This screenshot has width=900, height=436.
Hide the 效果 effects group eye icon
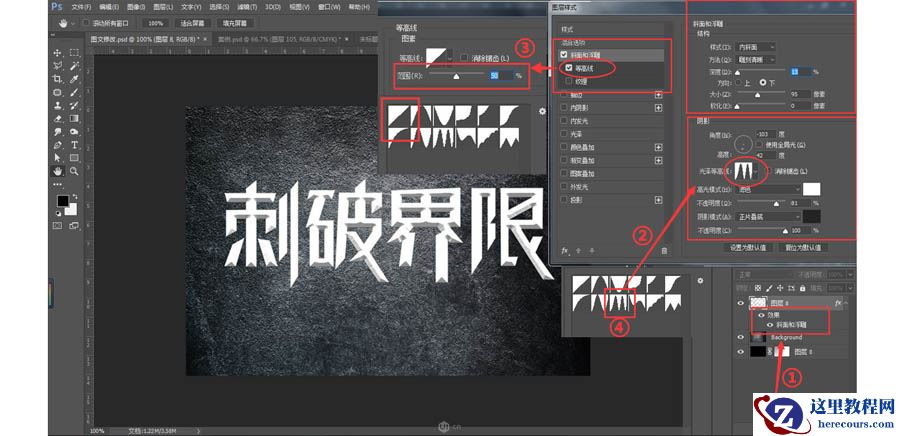[762, 315]
